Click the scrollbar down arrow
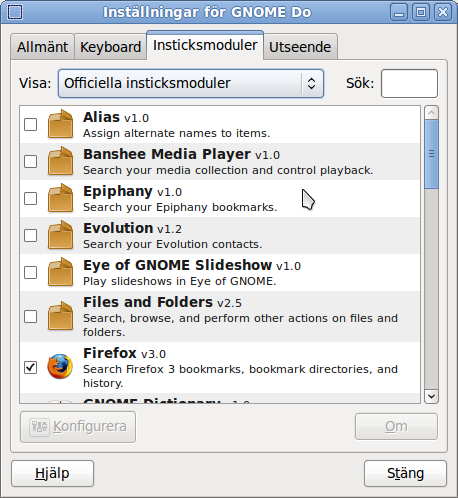This screenshot has height=498, width=458. [431, 396]
